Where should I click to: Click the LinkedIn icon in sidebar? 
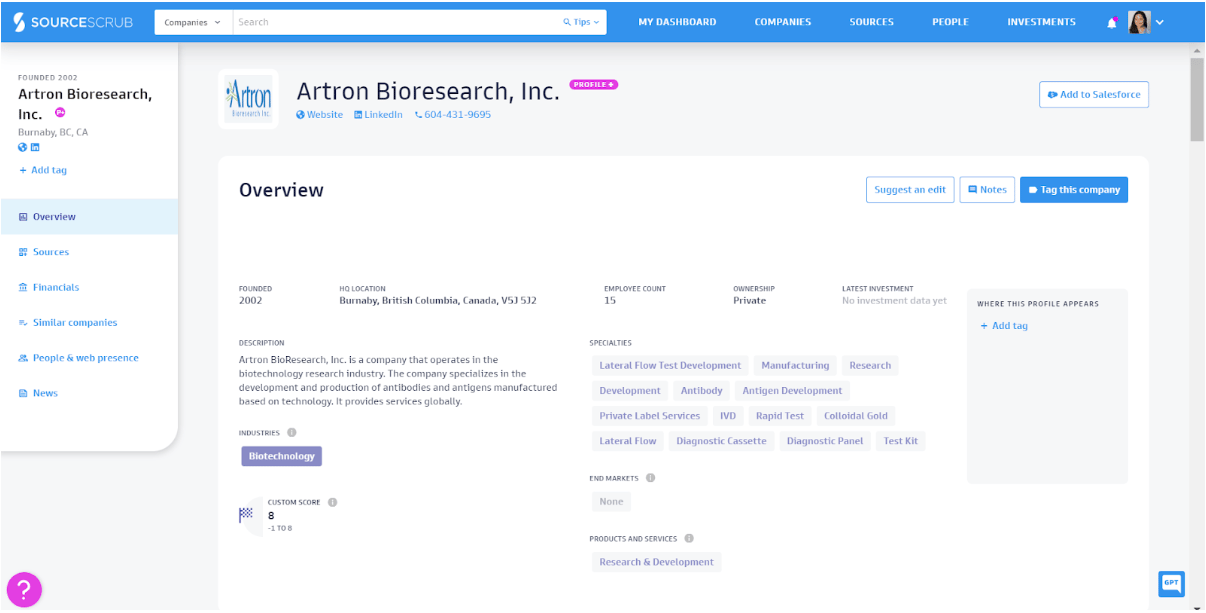click(x=35, y=147)
